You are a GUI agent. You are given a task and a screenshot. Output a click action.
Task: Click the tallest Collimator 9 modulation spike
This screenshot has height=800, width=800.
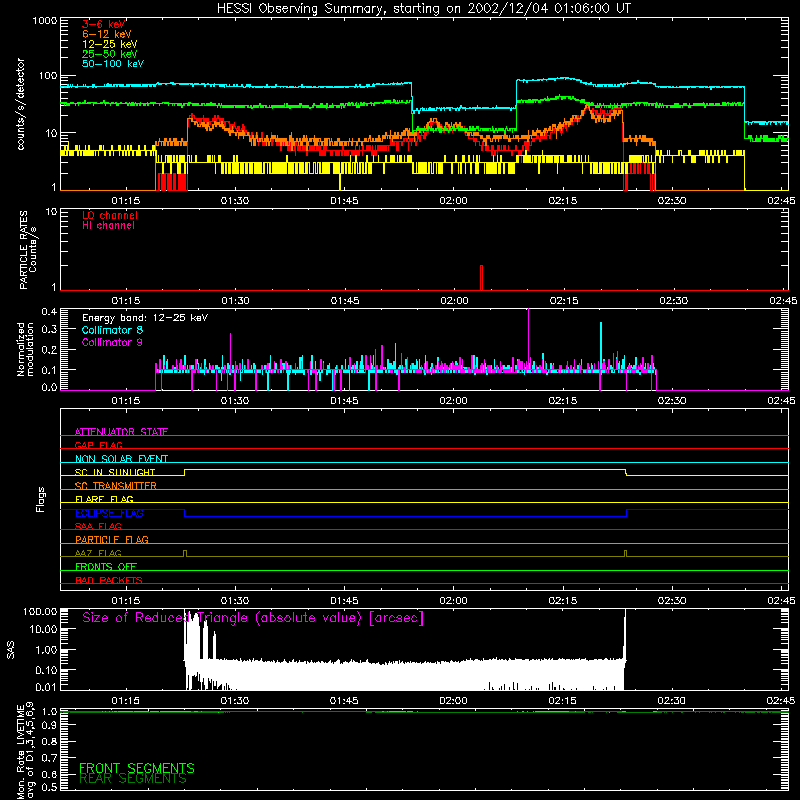[529, 339]
